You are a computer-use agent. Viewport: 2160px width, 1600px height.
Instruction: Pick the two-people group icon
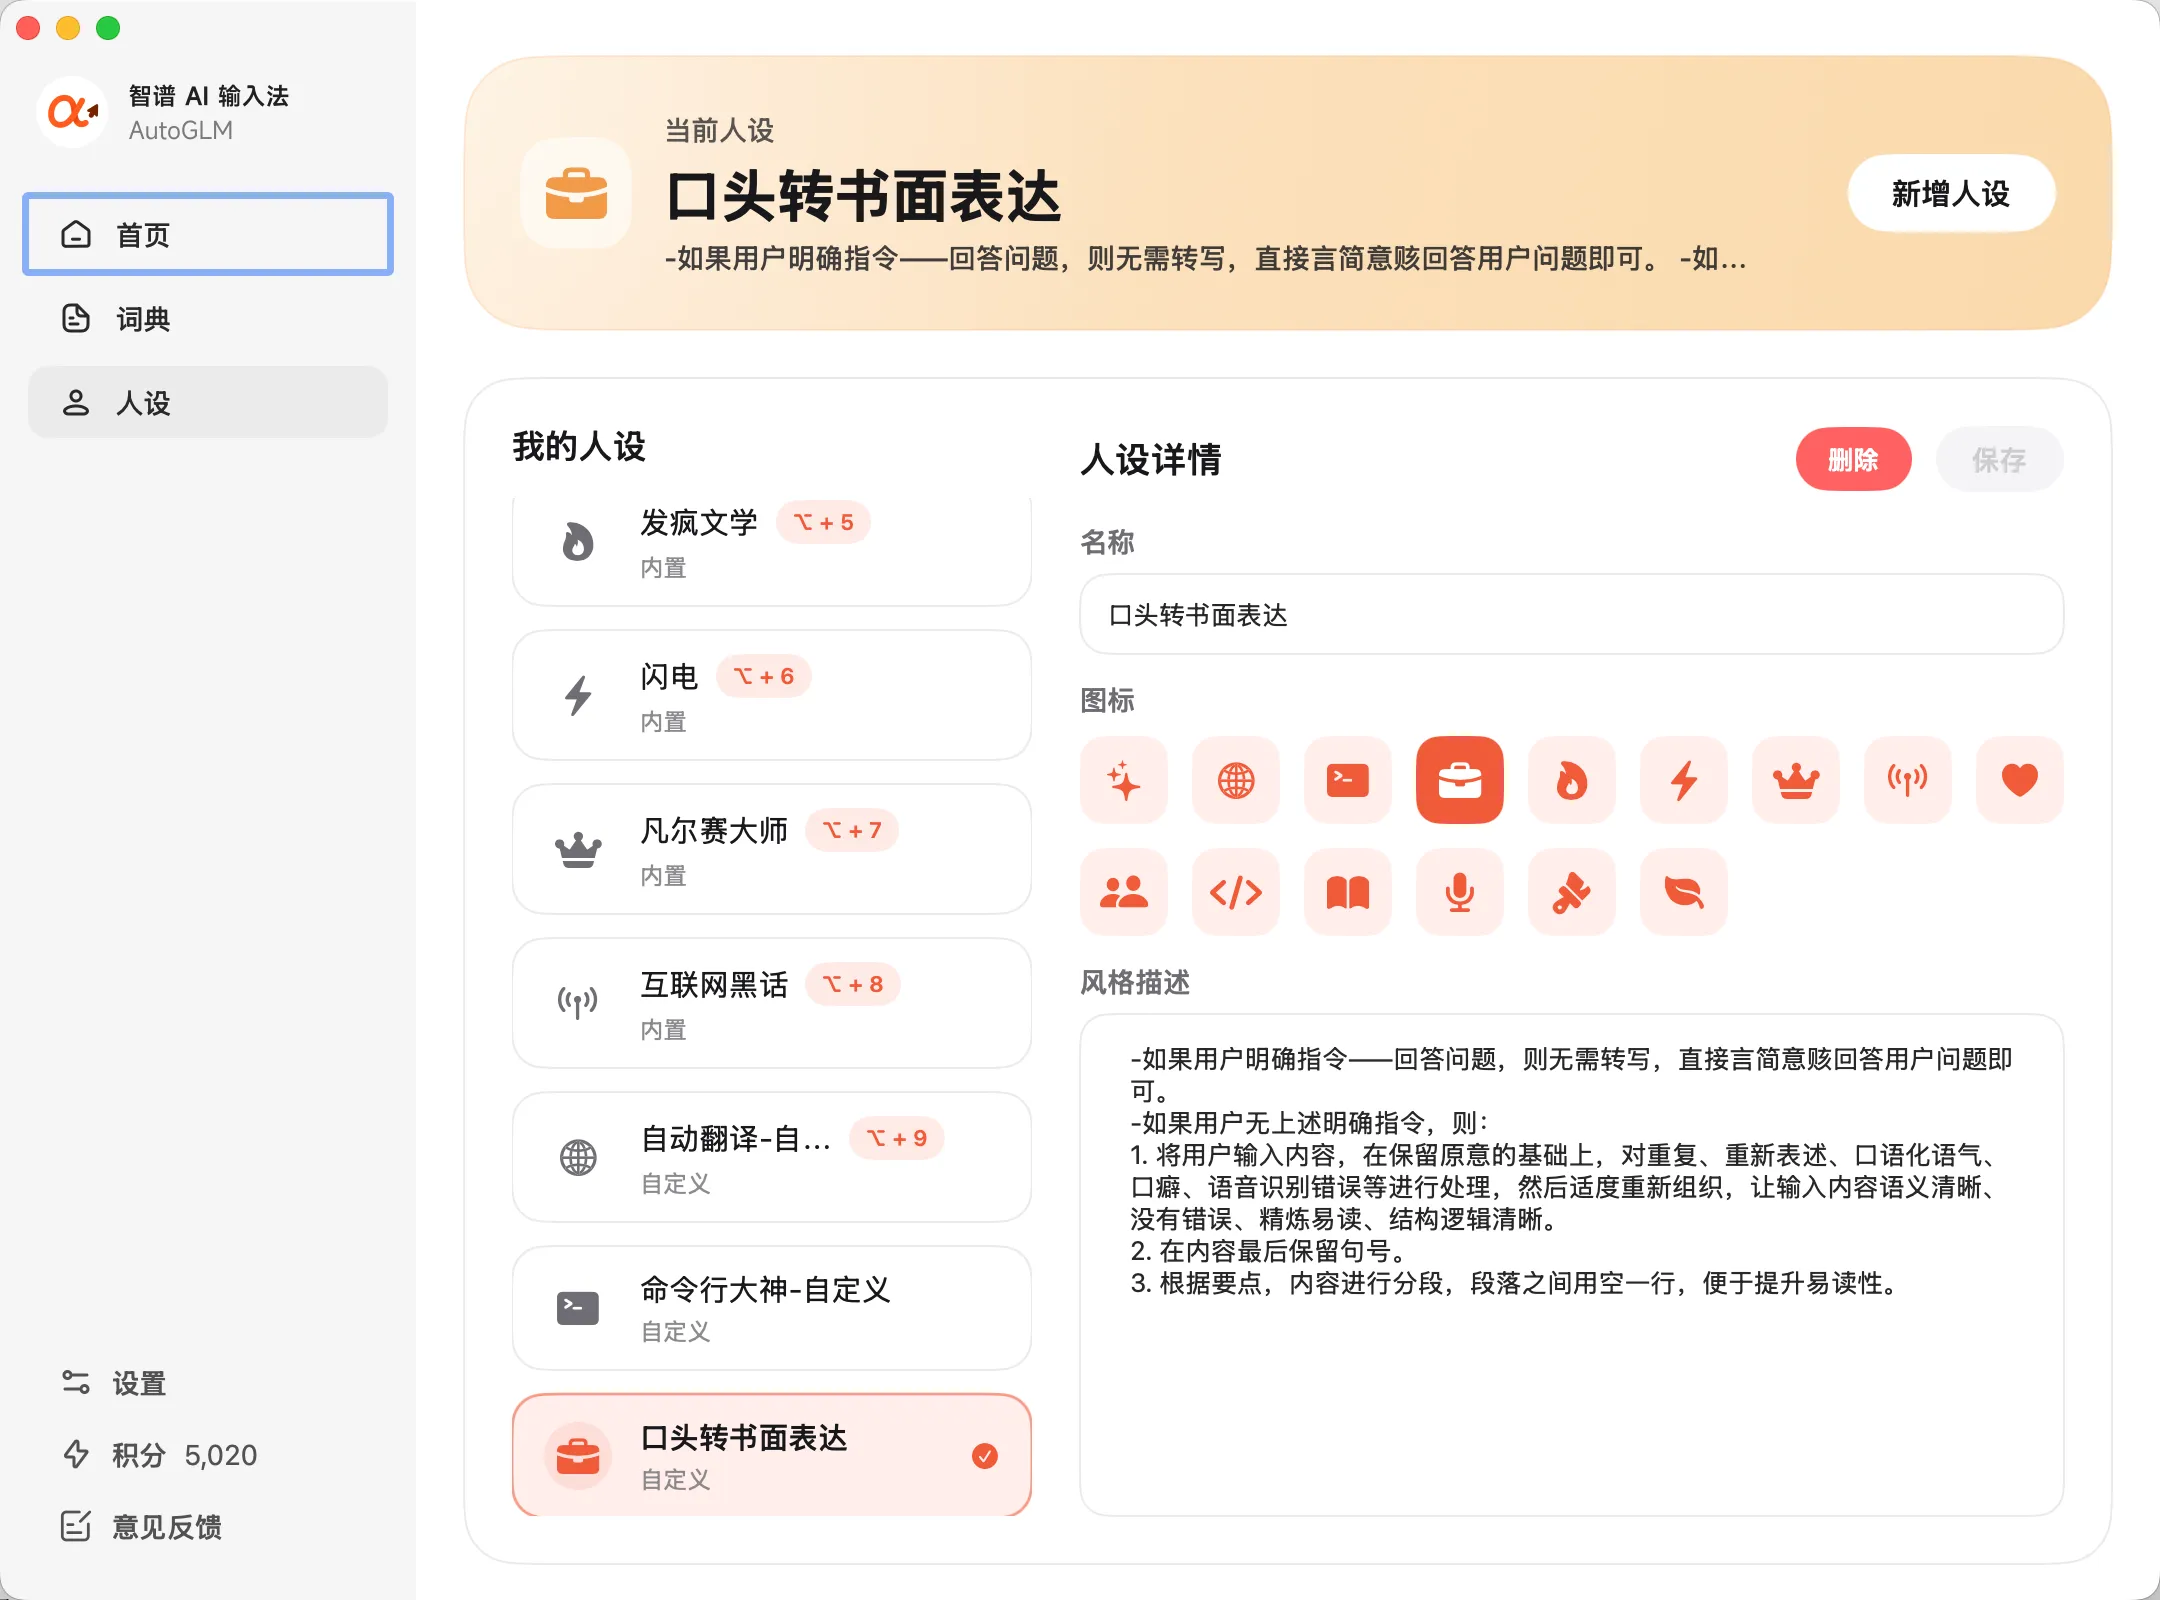pyautogui.click(x=1123, y=892)
